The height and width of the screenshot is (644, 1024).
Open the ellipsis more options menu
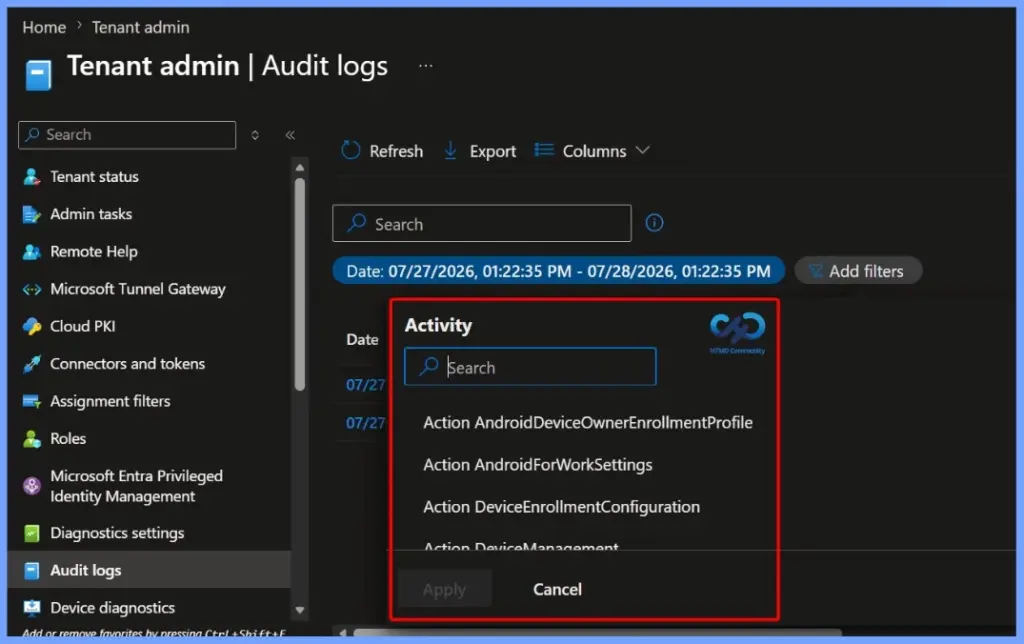426,66
